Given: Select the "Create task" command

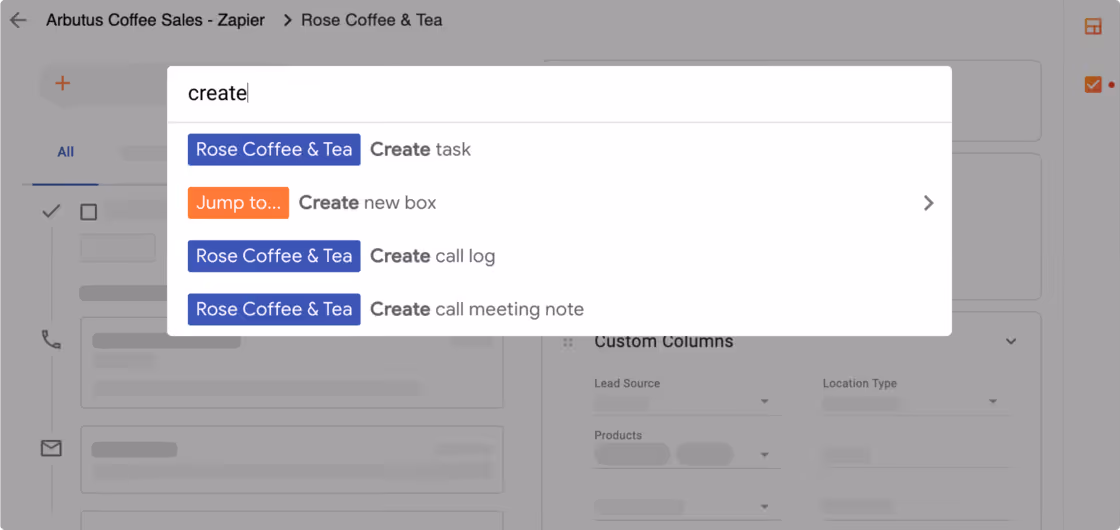Looking at the screenshot, I should click(559, 150).
